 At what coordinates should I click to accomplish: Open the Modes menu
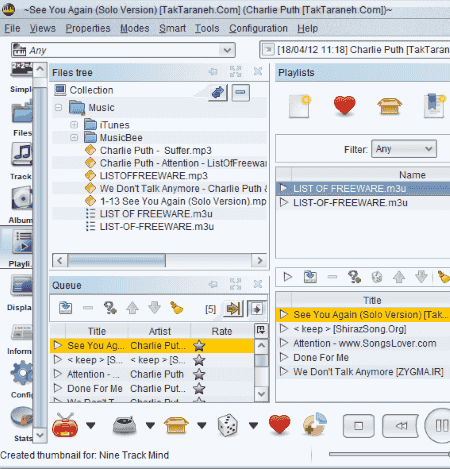coord(135,28)
